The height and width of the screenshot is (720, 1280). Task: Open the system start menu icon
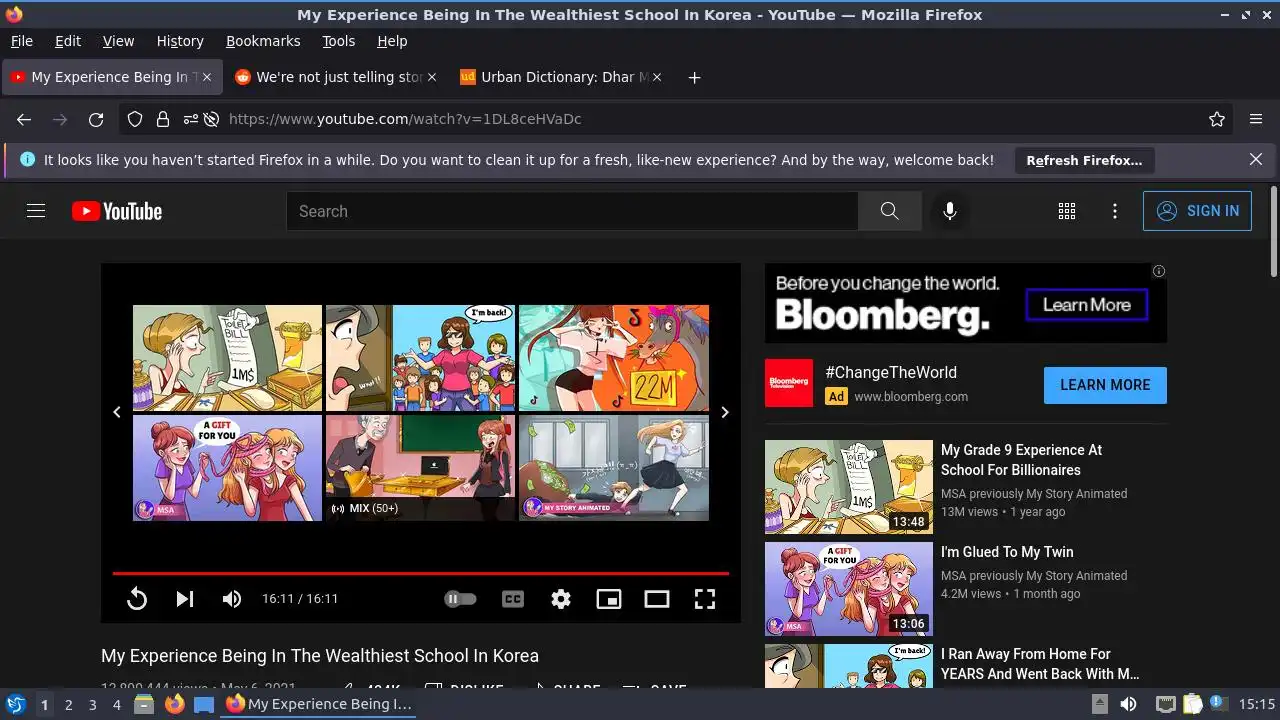click(x=16, y=705)
